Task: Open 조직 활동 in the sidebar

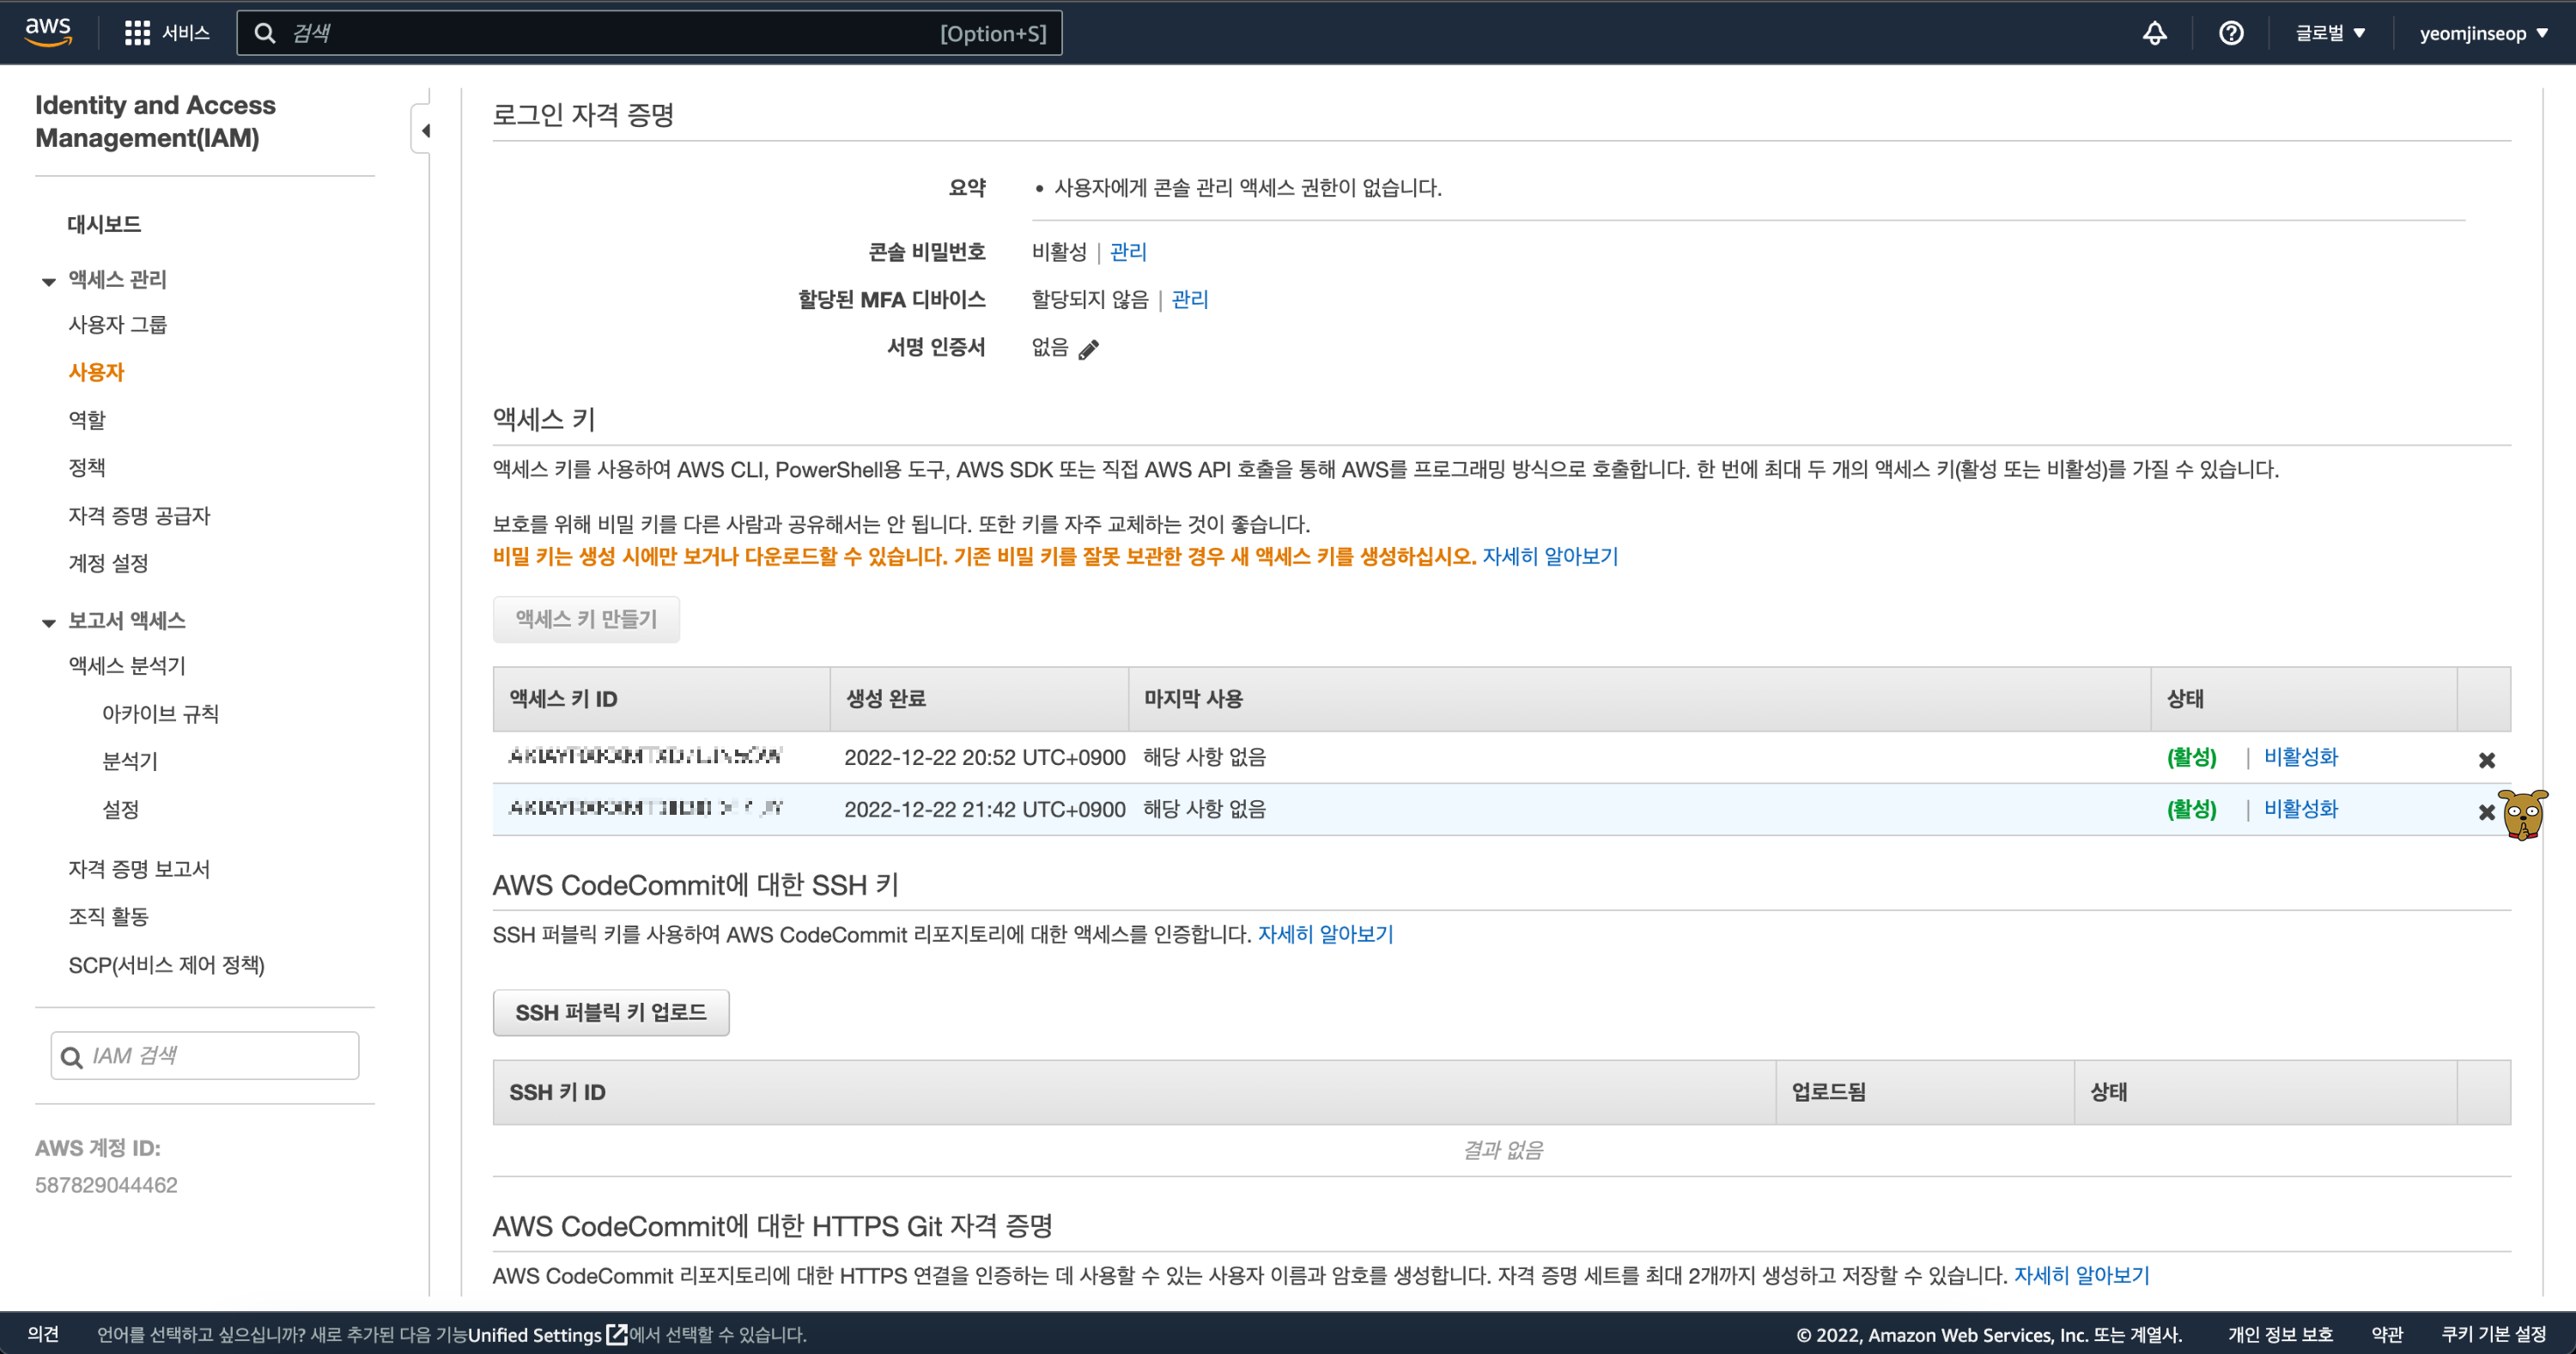Action: [x=108, y=916]
